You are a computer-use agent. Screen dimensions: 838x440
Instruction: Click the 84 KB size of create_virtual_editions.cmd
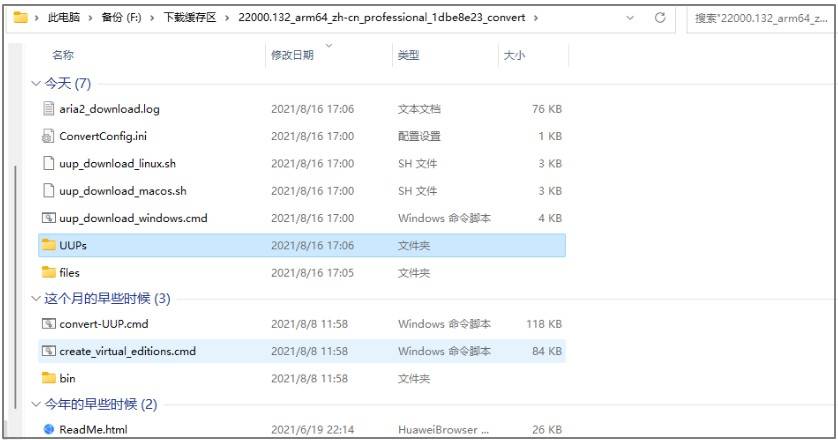[x=547, y=351]
